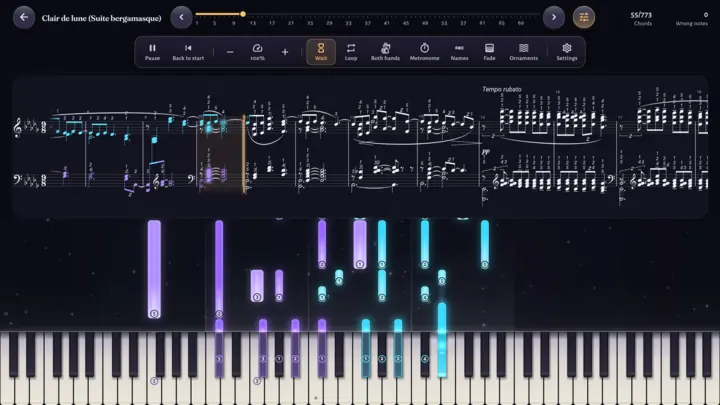Jump to measure 21 on timeline
The image size is (720, 405).
pos(291,23)
